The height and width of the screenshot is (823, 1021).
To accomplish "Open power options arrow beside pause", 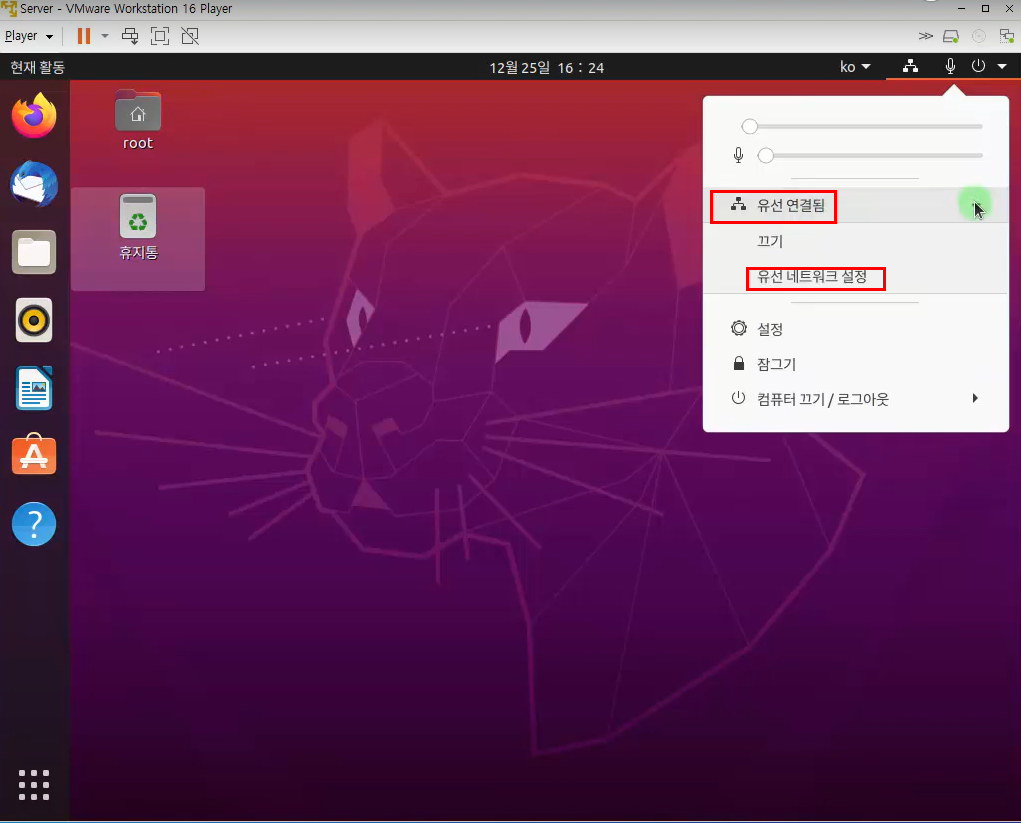I will (x=105, y=36).
